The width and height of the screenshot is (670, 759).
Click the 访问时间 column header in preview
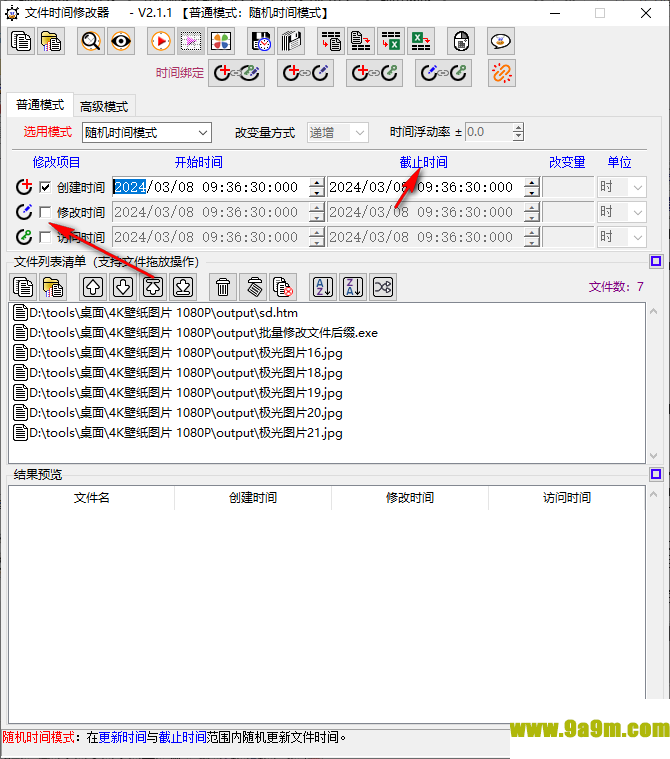coord(567,498)
